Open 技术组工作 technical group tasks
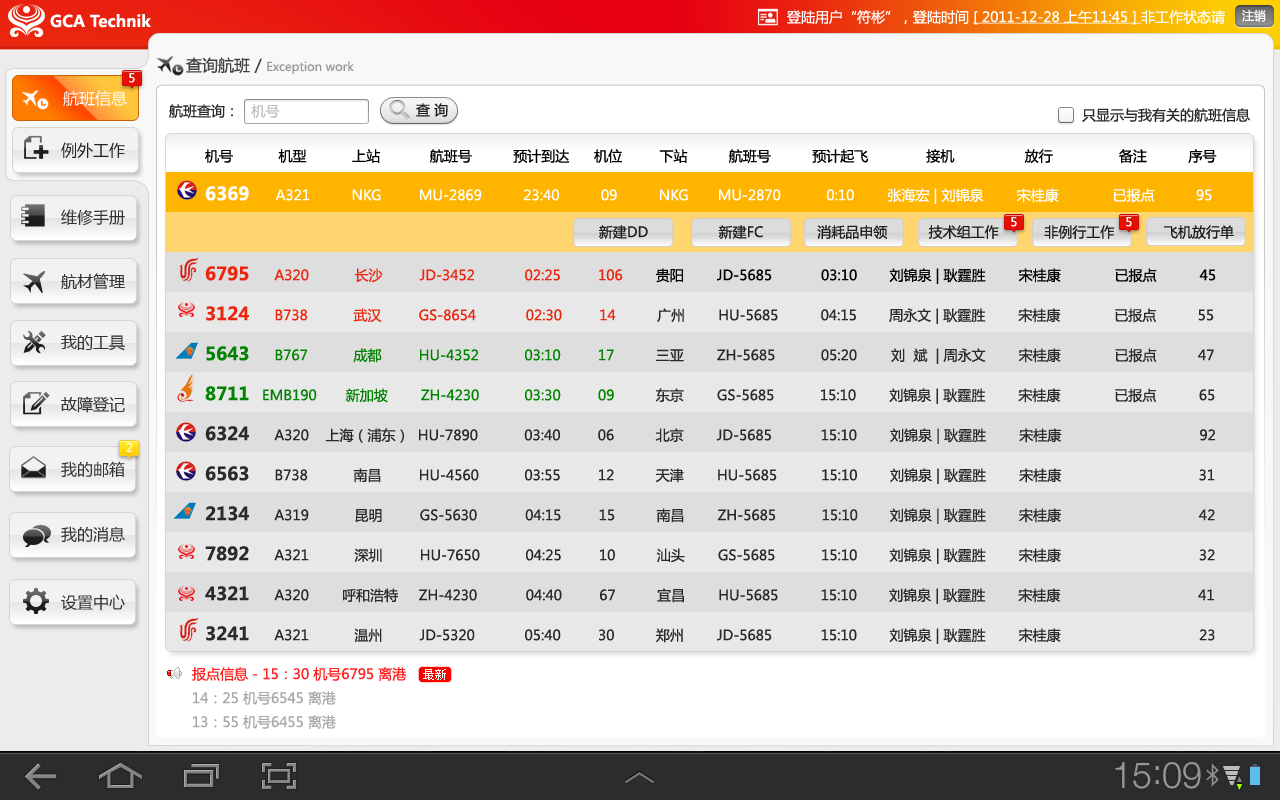This screenshot has width=1280, height=800. [x=967, y=232]
